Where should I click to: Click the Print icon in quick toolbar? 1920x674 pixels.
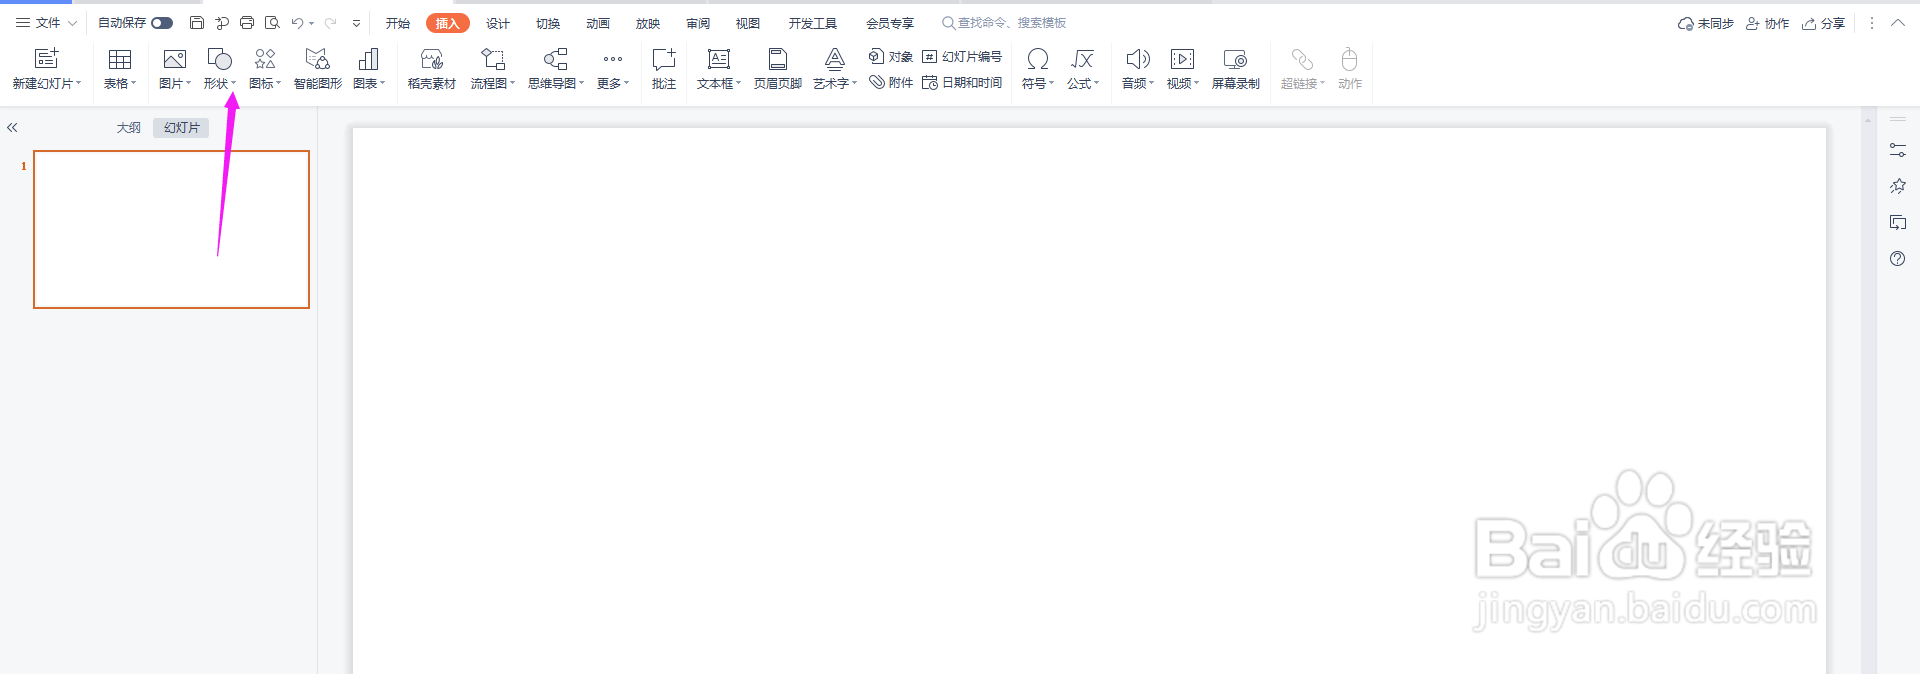(247, 23)
